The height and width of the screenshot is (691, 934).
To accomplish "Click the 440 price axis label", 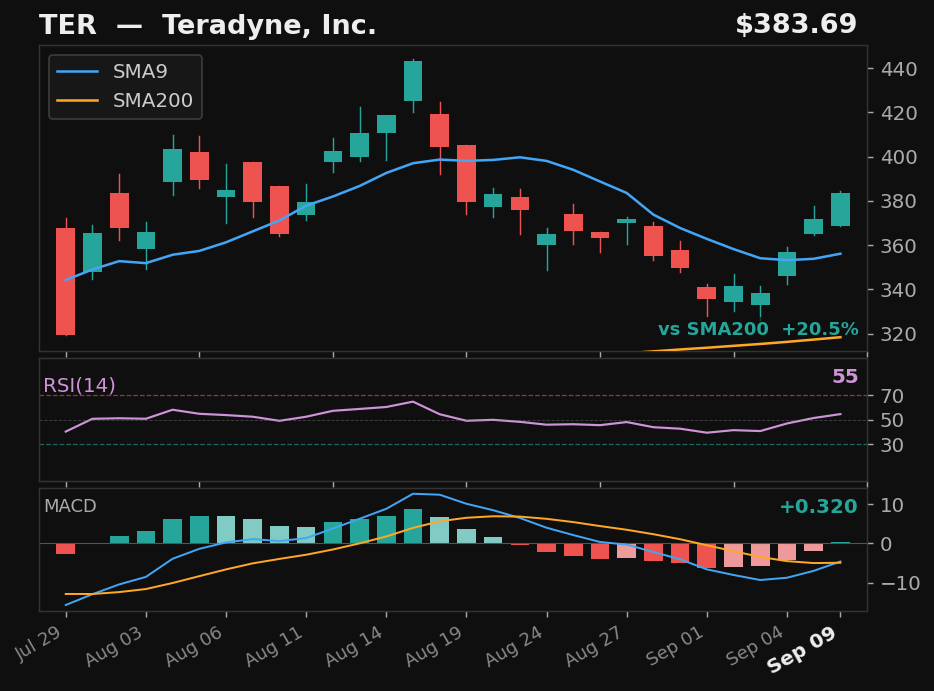I will (899, 69).
